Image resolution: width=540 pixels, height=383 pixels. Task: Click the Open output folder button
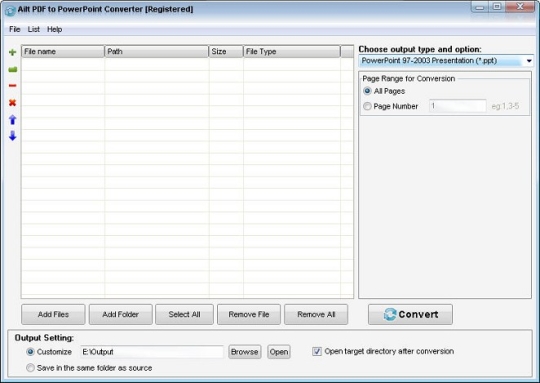click(x=279, y=352)
